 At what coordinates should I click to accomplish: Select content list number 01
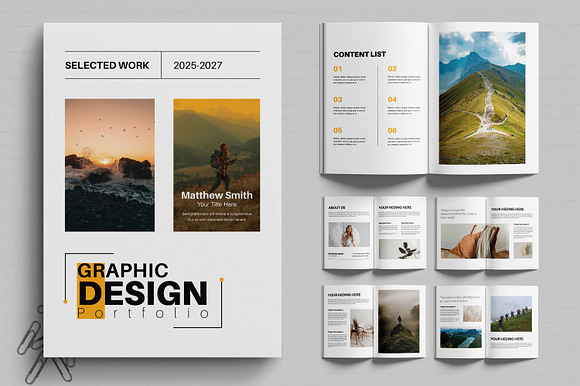[338, 69]
